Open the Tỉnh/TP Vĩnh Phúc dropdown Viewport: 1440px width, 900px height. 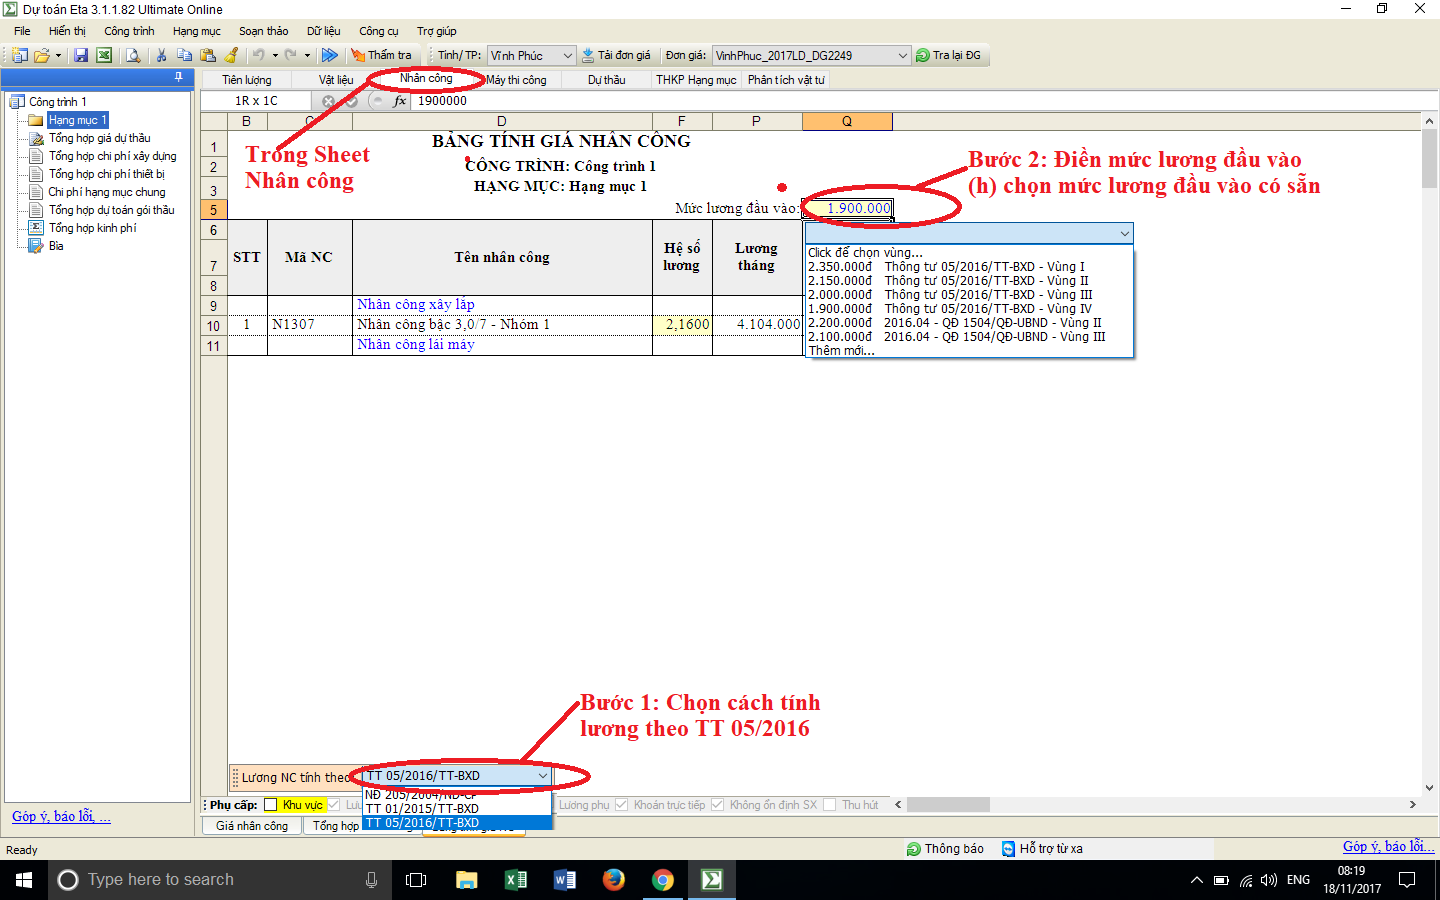tap(567, 56)
